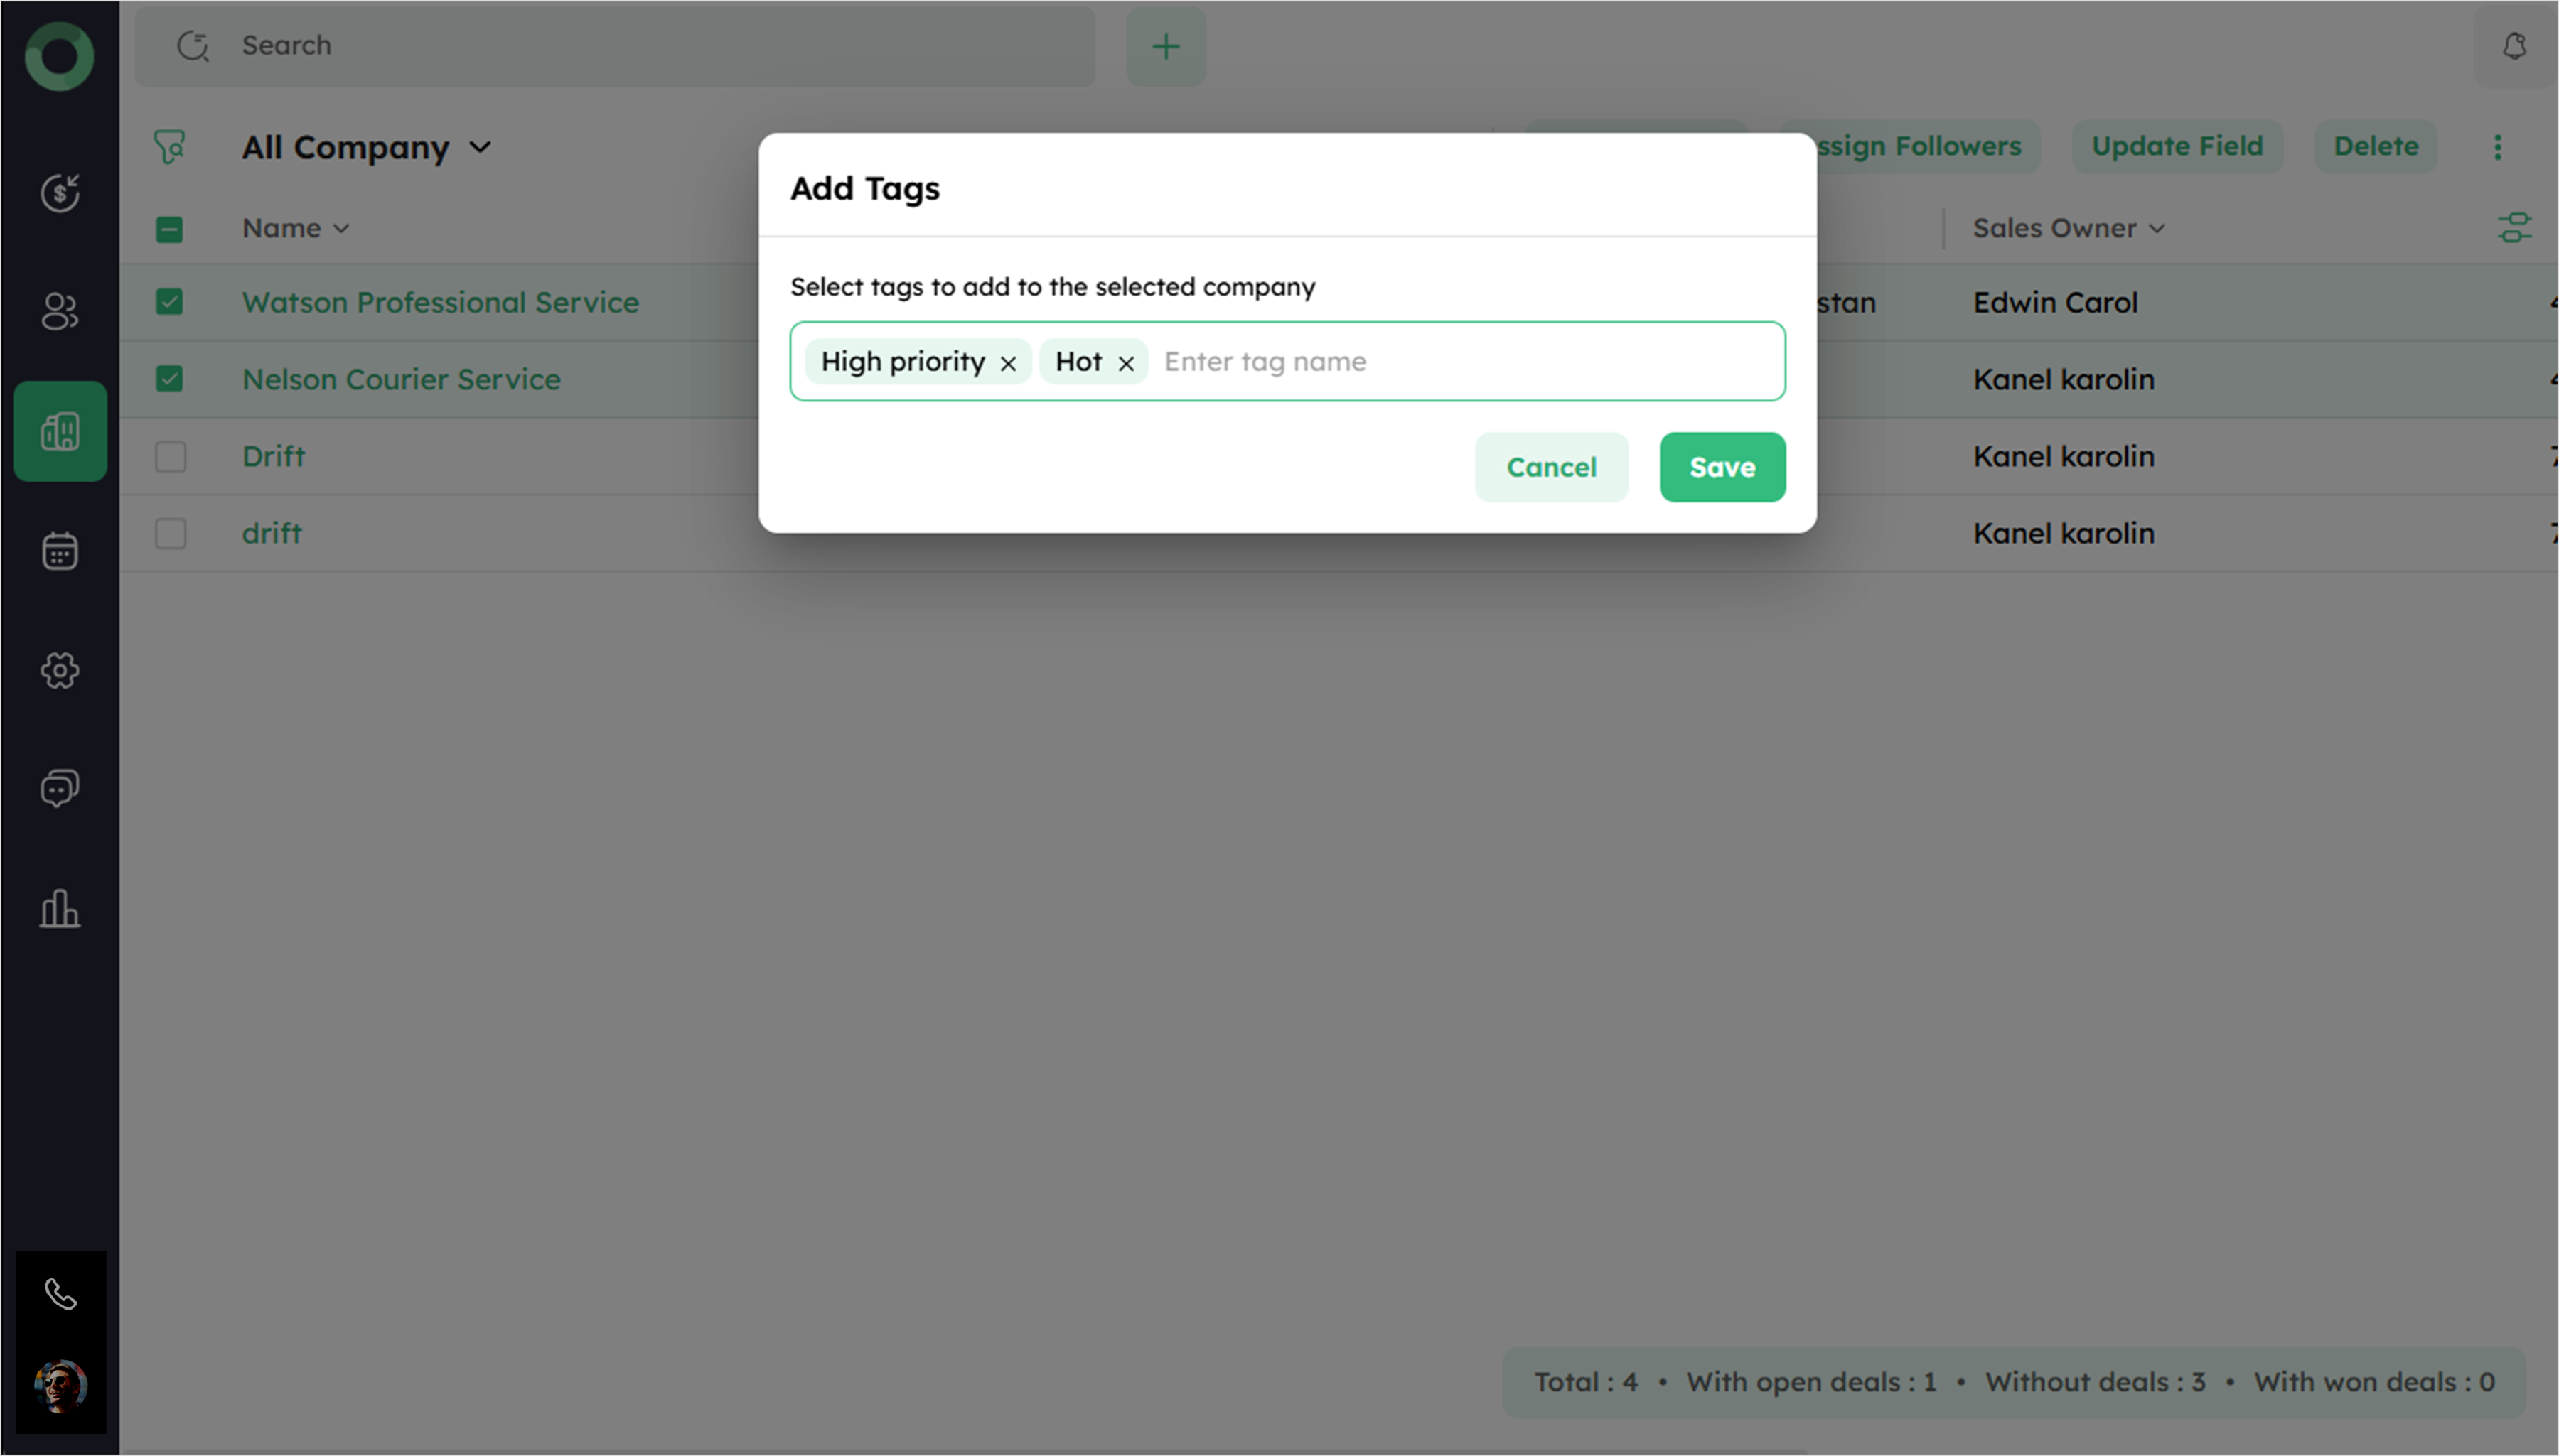Expand the All Company view dropdown

480,147
